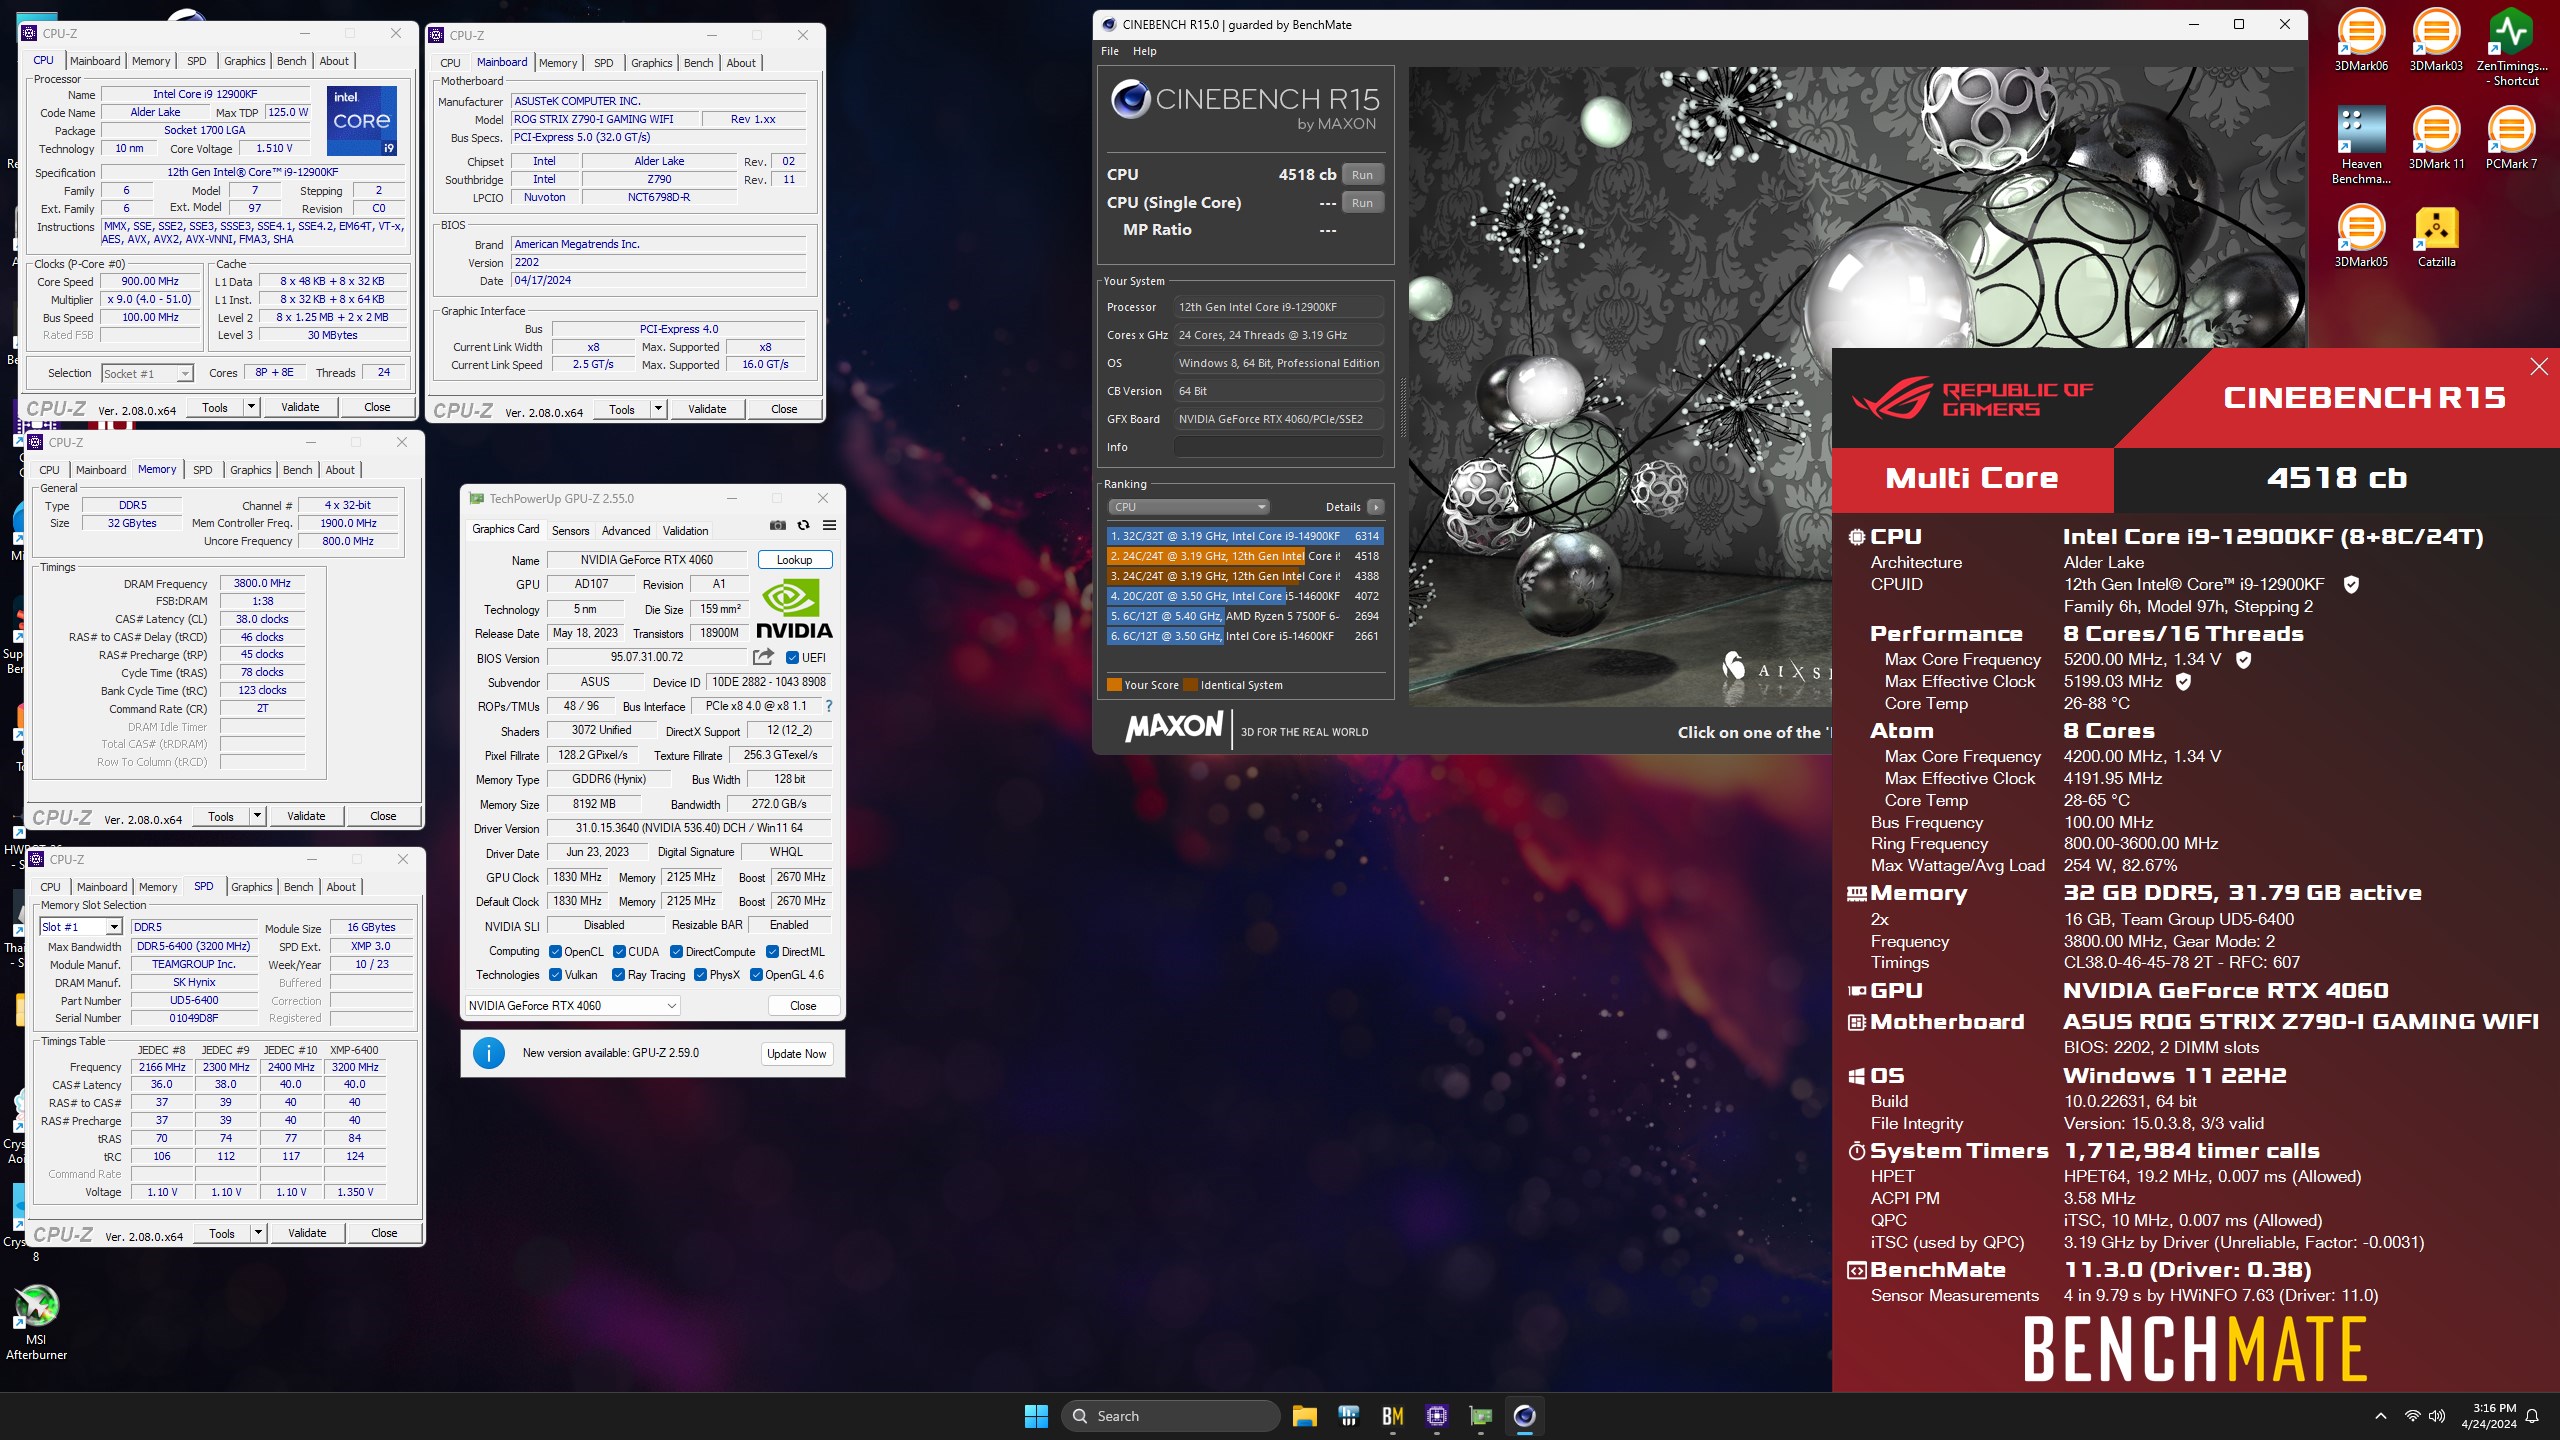Open the GPU-Z hamburger menu icon
Image resolution: width=2560 pixels, height=1440 pixels.
(x=829, y=525)
